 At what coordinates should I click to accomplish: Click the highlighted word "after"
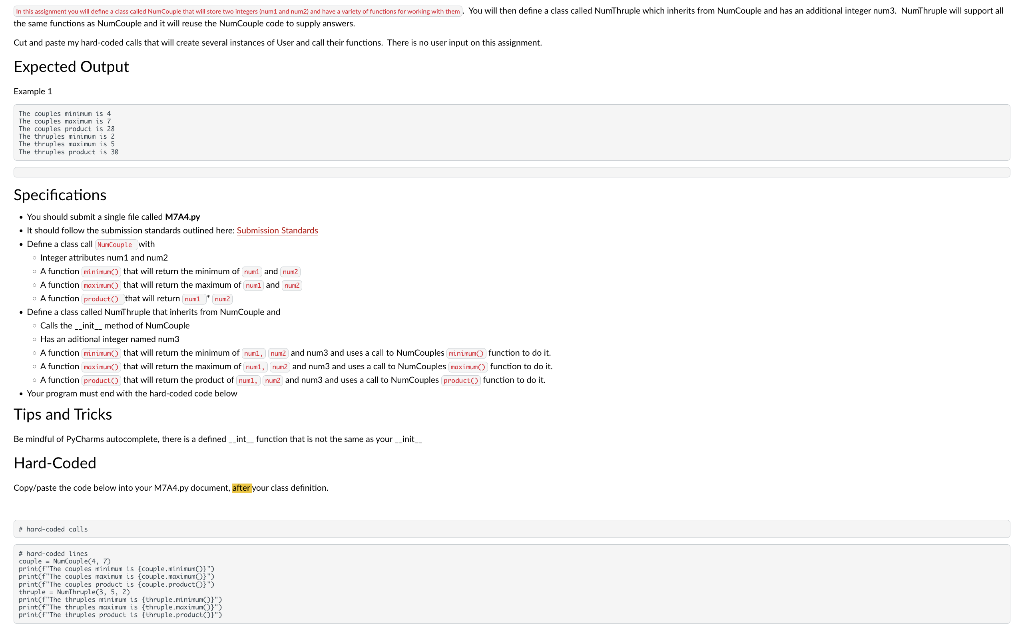tap(243, 487)
